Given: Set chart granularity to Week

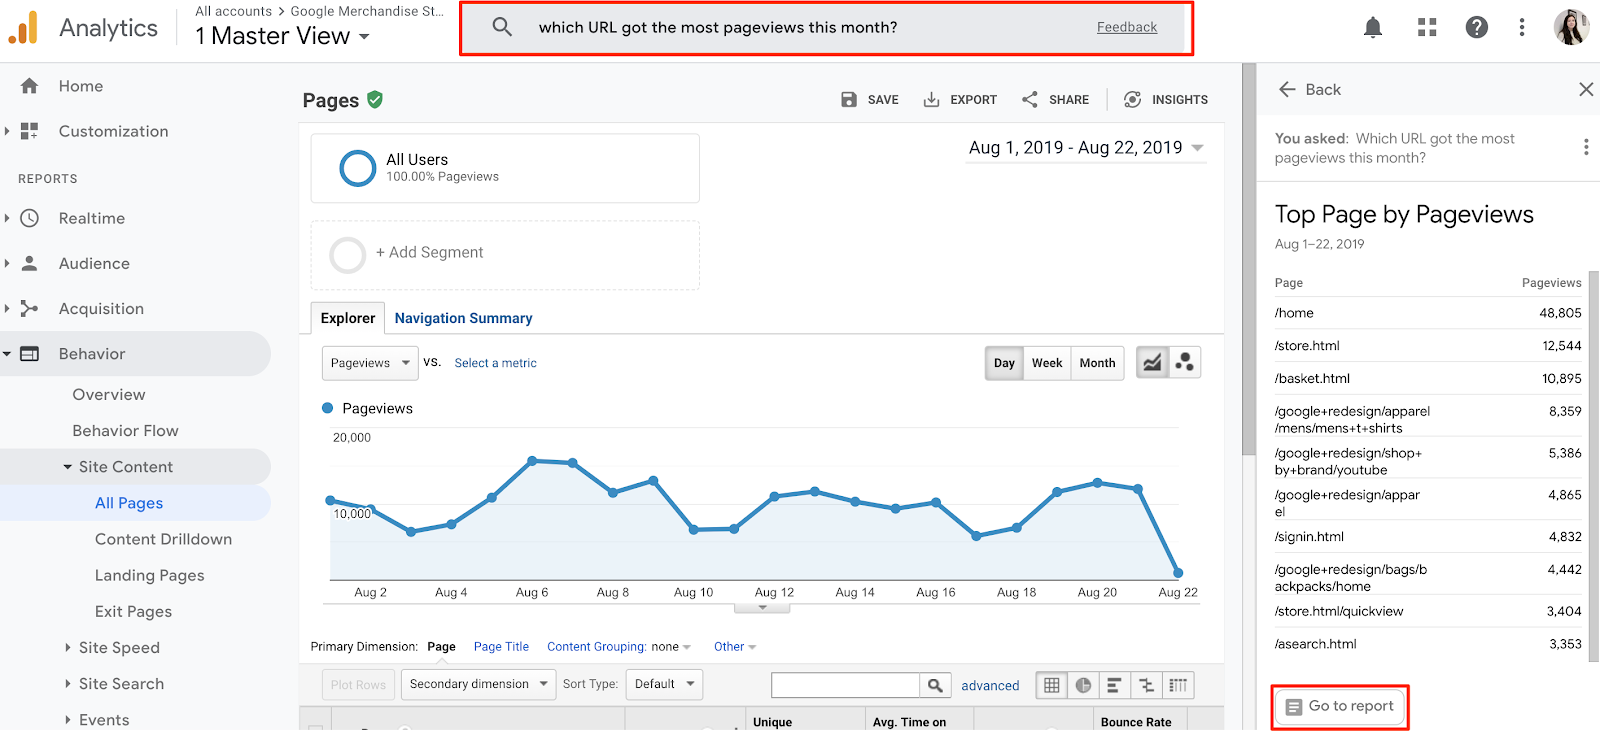Looking at the screenshot, I should [1047, 363].
